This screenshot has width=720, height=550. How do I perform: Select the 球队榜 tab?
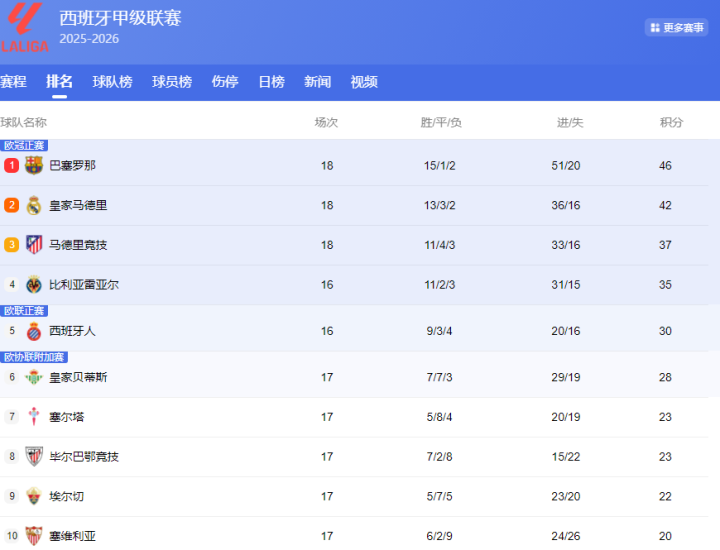[x=112, y=82]
